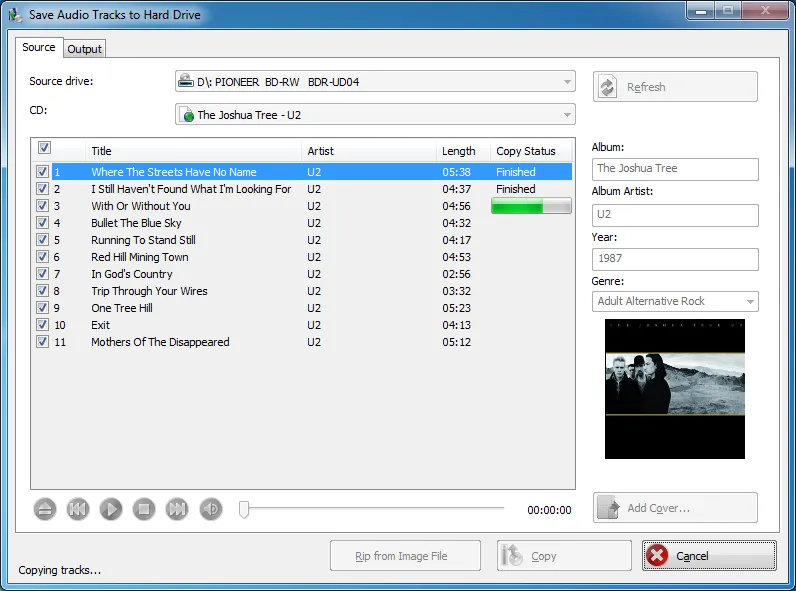Click the Album input field

675,169
